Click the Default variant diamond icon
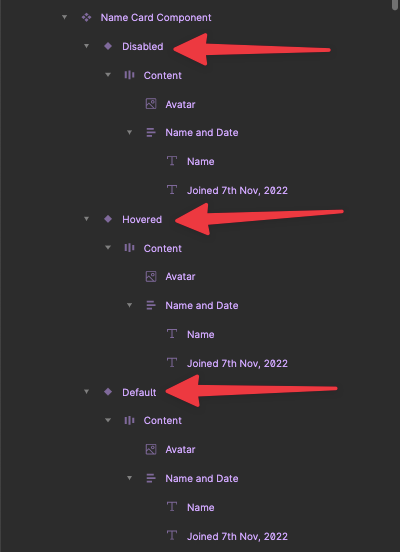 click(x=108, y=392)
